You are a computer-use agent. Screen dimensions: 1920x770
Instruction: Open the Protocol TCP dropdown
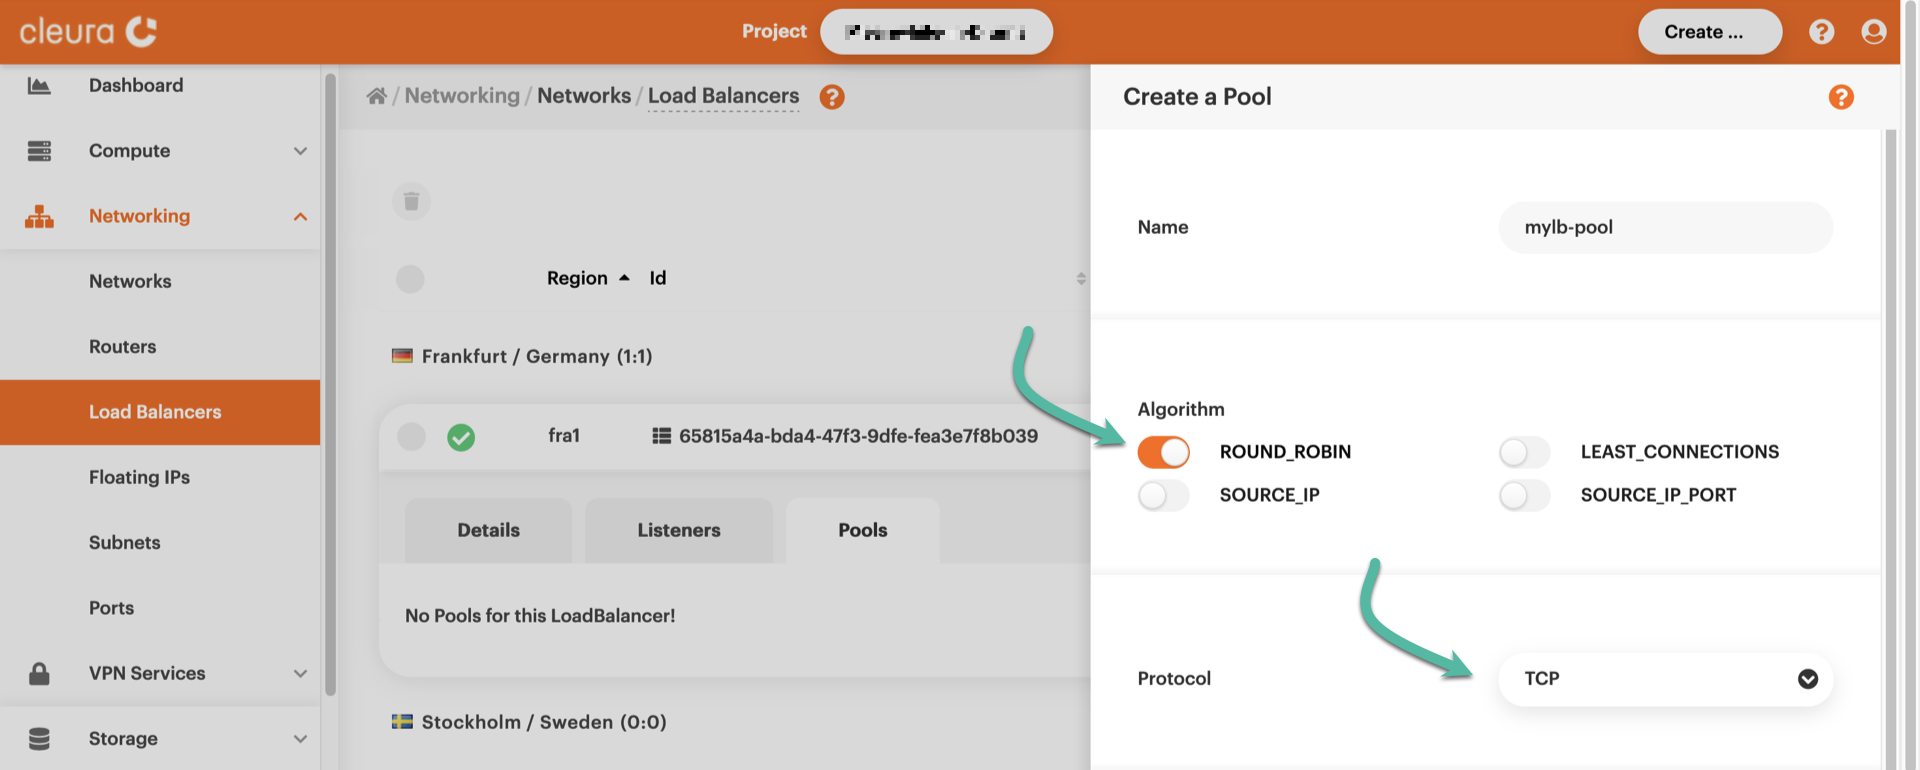coord(1665,679)
